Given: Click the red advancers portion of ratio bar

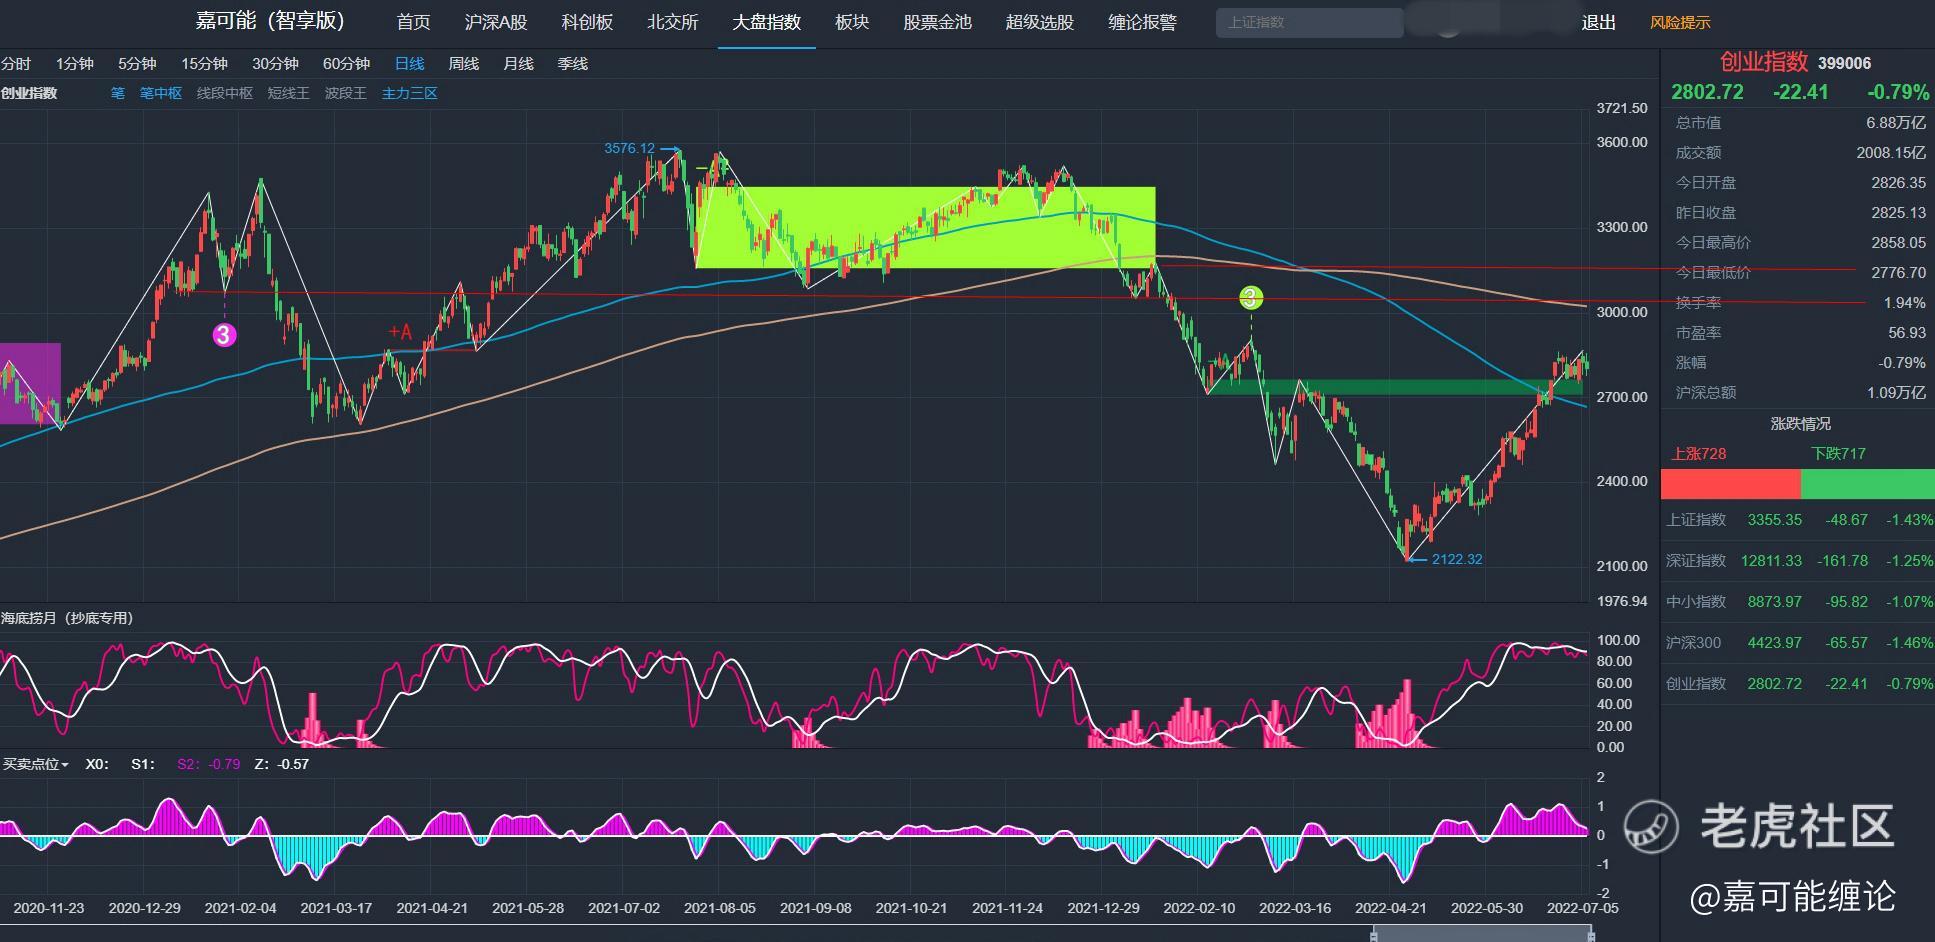Looking at the screenshot, I should point(1731,484).
